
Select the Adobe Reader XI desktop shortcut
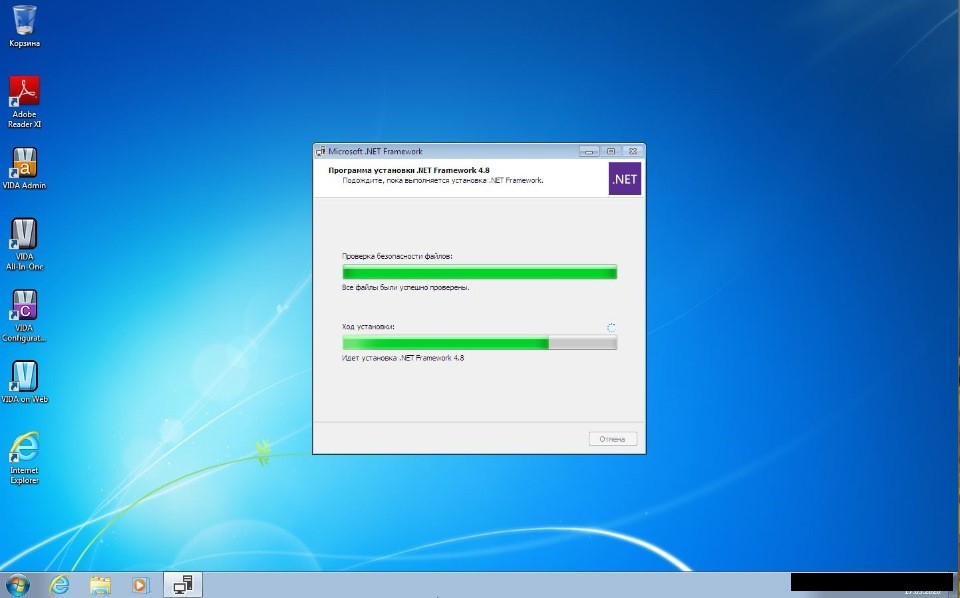[24, 102]
